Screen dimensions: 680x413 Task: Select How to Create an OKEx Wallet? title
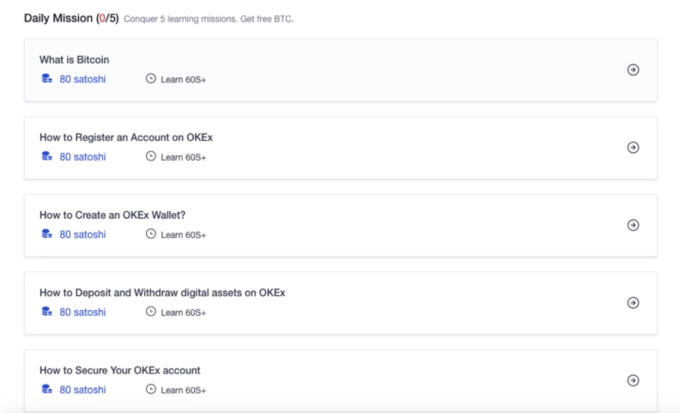point(112,215)
